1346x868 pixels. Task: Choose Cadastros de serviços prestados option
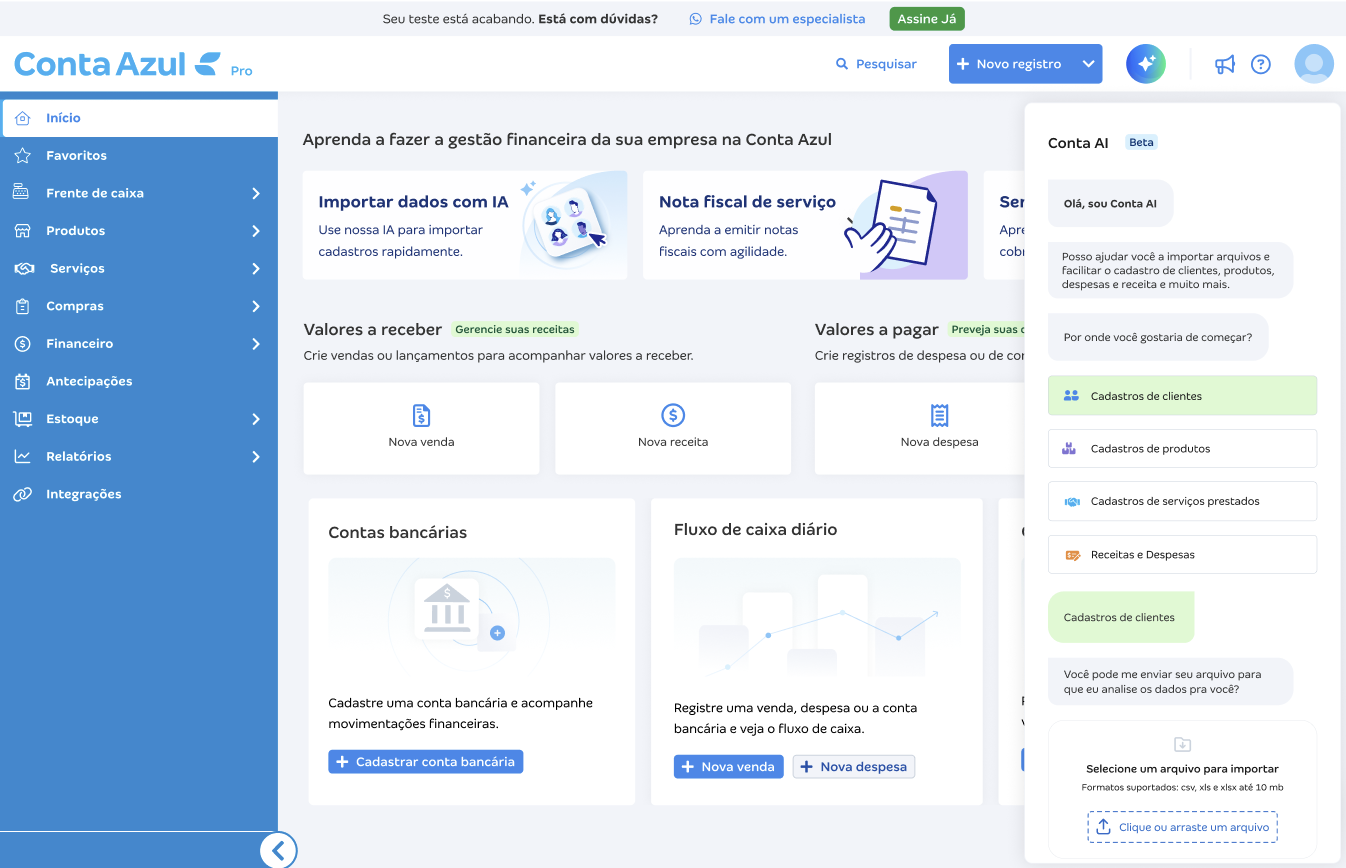pos(1182,501)
